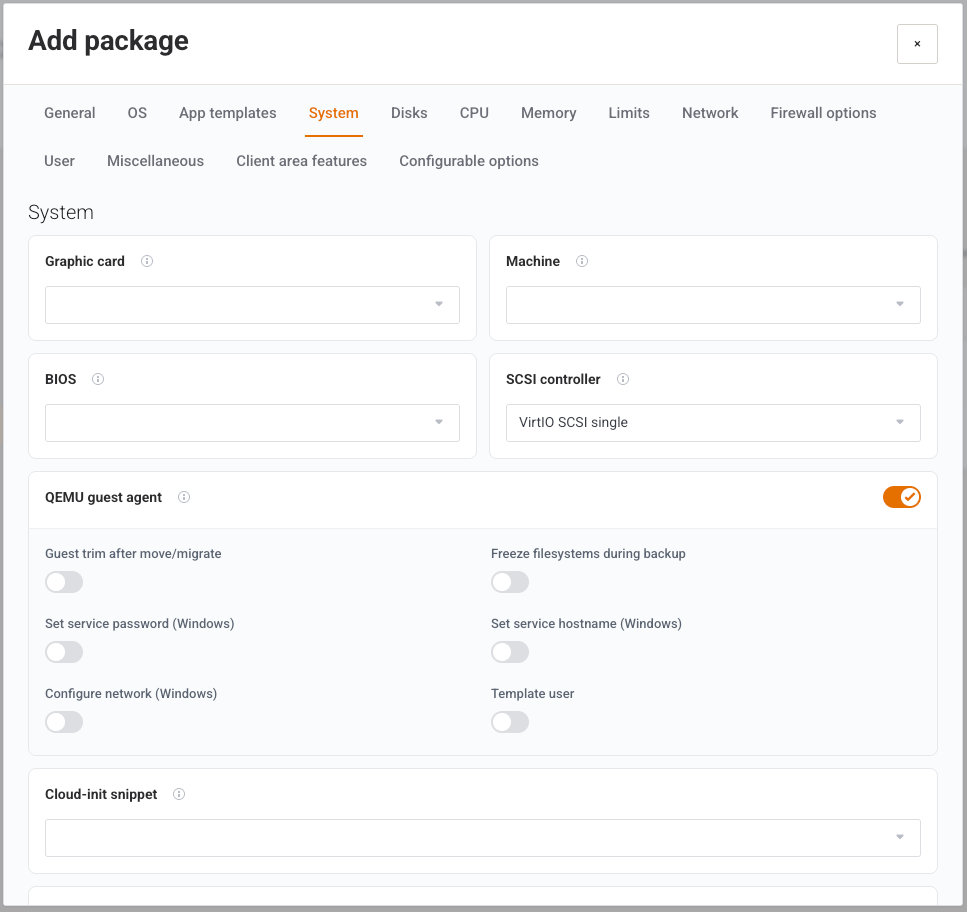Open the CPU tab
Viewport: 967px width, 912px height.
(474, 113)
